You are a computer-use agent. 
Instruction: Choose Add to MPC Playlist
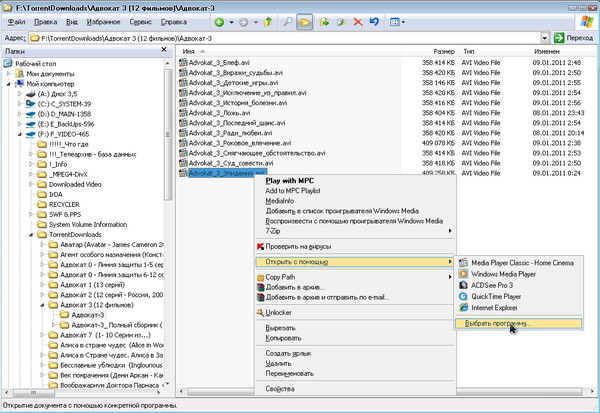tap(293, 191)
